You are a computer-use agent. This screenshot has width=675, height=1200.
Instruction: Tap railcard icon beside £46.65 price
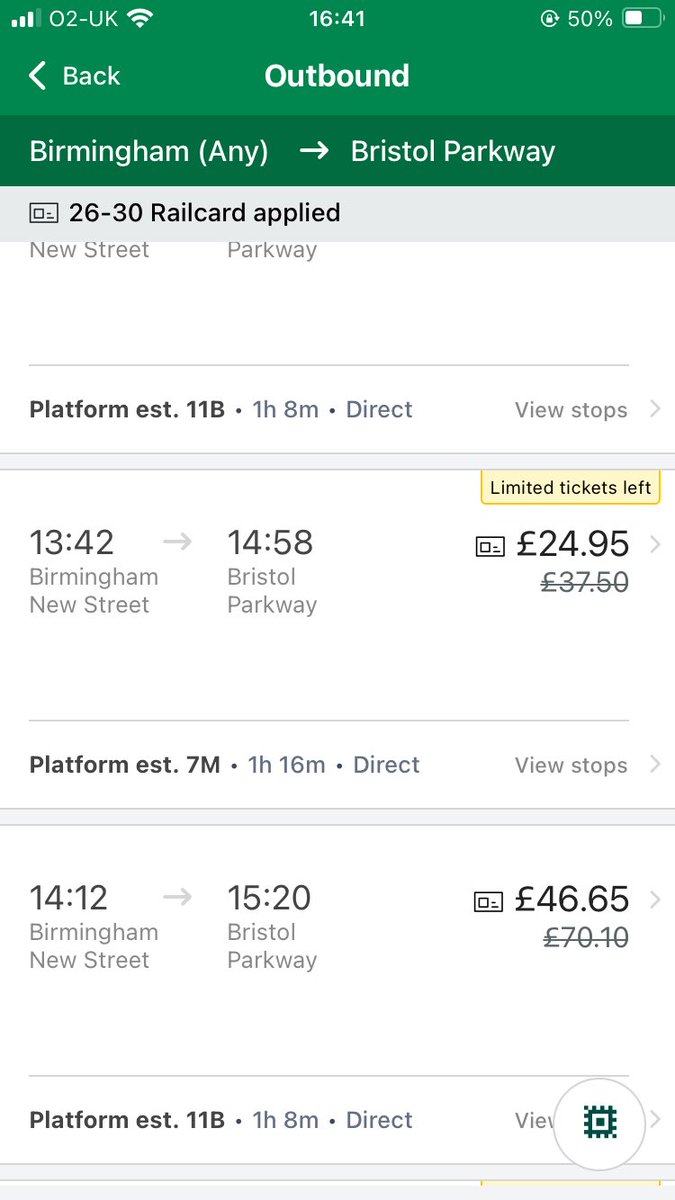coord(488,901)
